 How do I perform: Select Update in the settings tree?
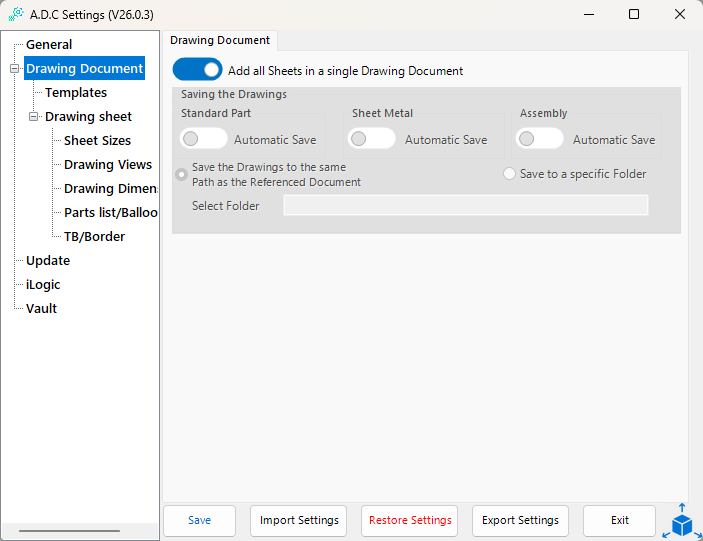tap(48, 260)
